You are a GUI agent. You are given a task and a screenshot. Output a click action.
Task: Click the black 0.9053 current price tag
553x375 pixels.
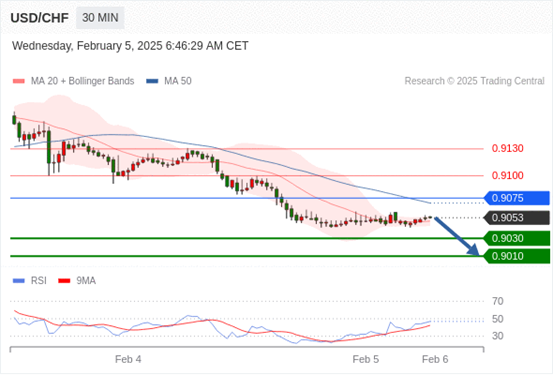(517, 218)
